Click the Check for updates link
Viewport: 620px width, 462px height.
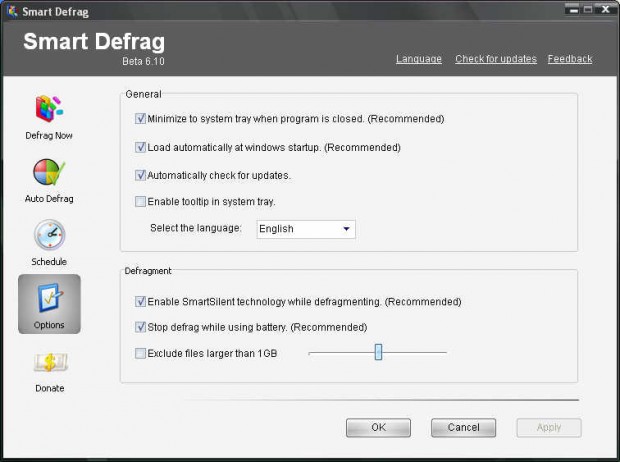(496, 59)
